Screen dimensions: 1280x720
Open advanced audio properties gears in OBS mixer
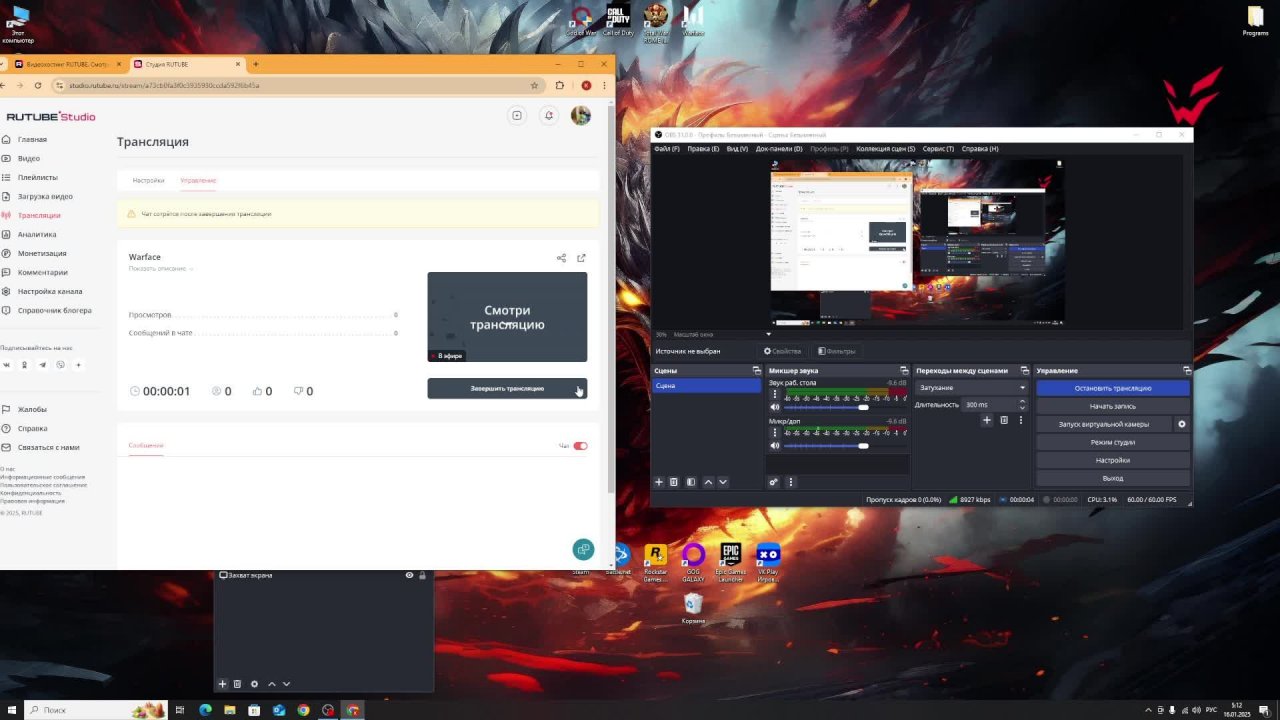[x=773, y=482]
